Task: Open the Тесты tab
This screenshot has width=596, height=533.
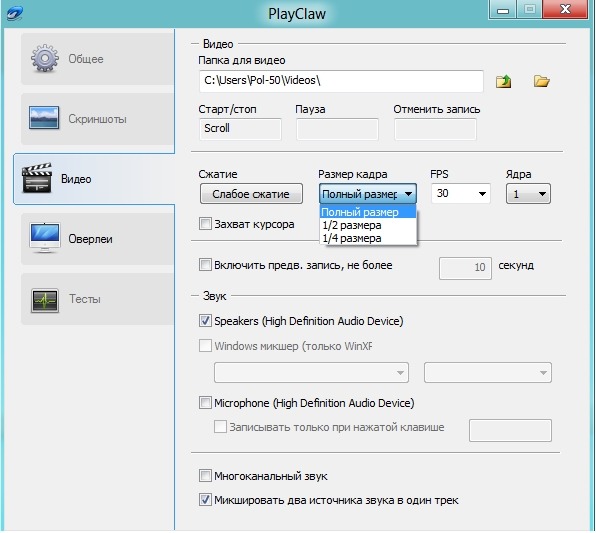Action: click(x=98, y=299)
